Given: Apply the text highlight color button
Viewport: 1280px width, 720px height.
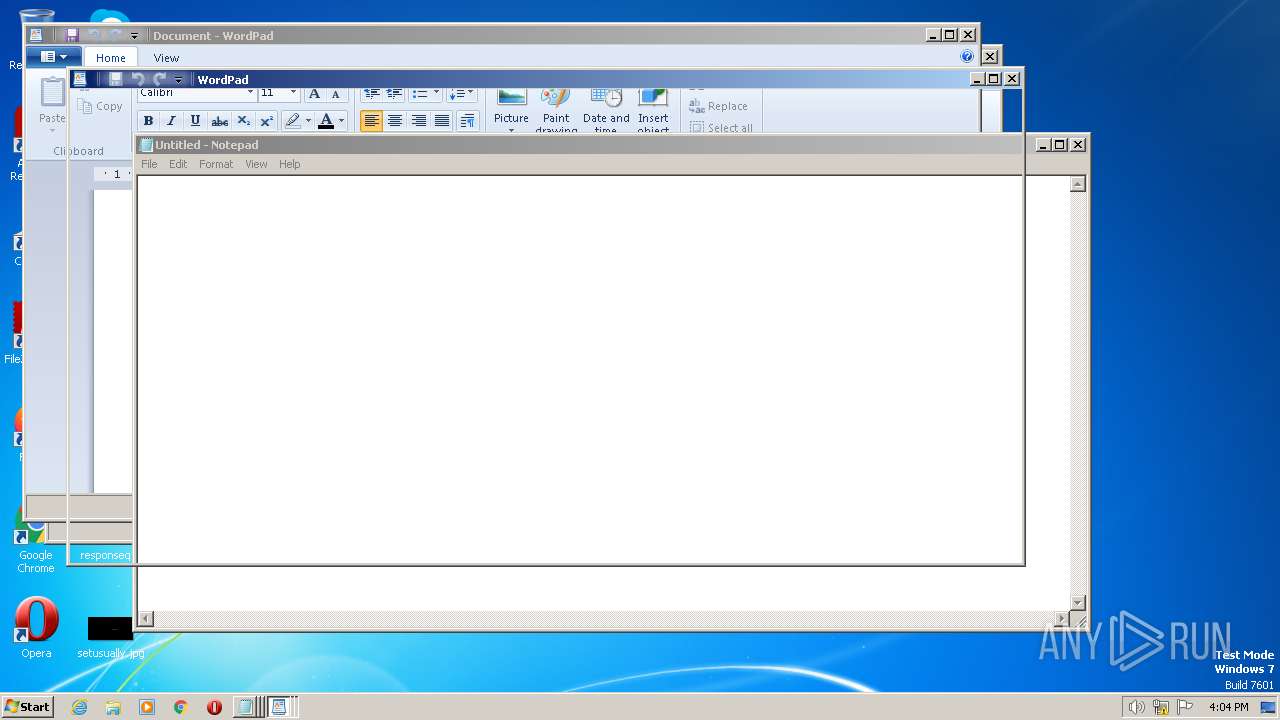Looking at the screenshot, I should [x=292, y=121].
